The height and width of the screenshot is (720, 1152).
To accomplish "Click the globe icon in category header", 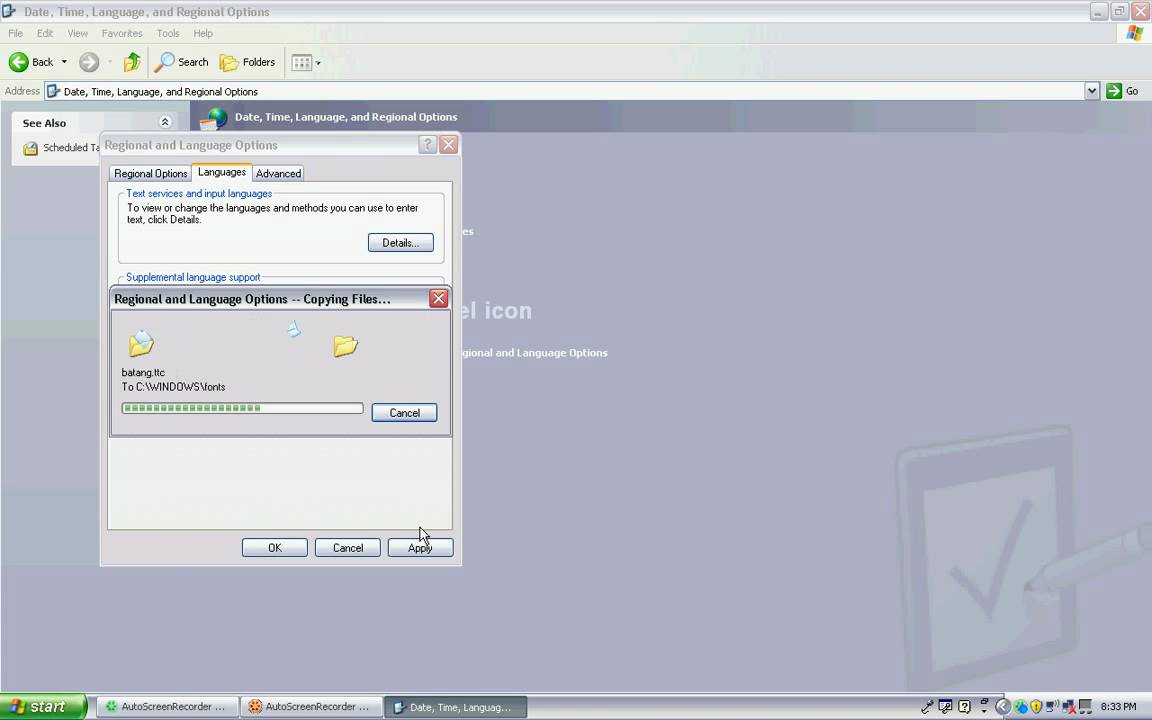I will [x=214, y=118].
